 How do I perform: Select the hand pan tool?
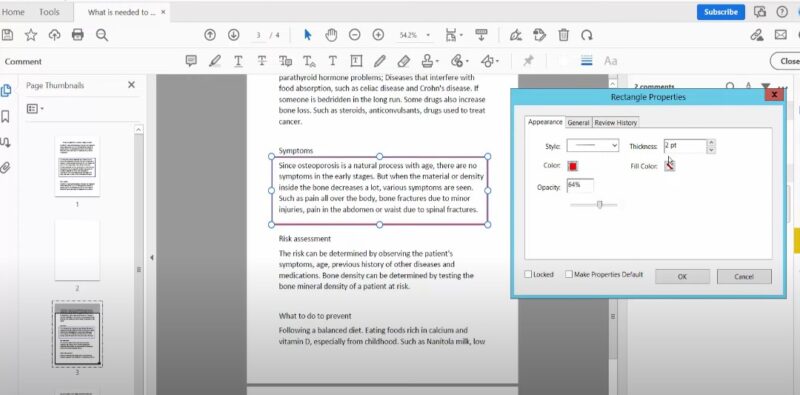pyautogui.click(x=331, y=35)
